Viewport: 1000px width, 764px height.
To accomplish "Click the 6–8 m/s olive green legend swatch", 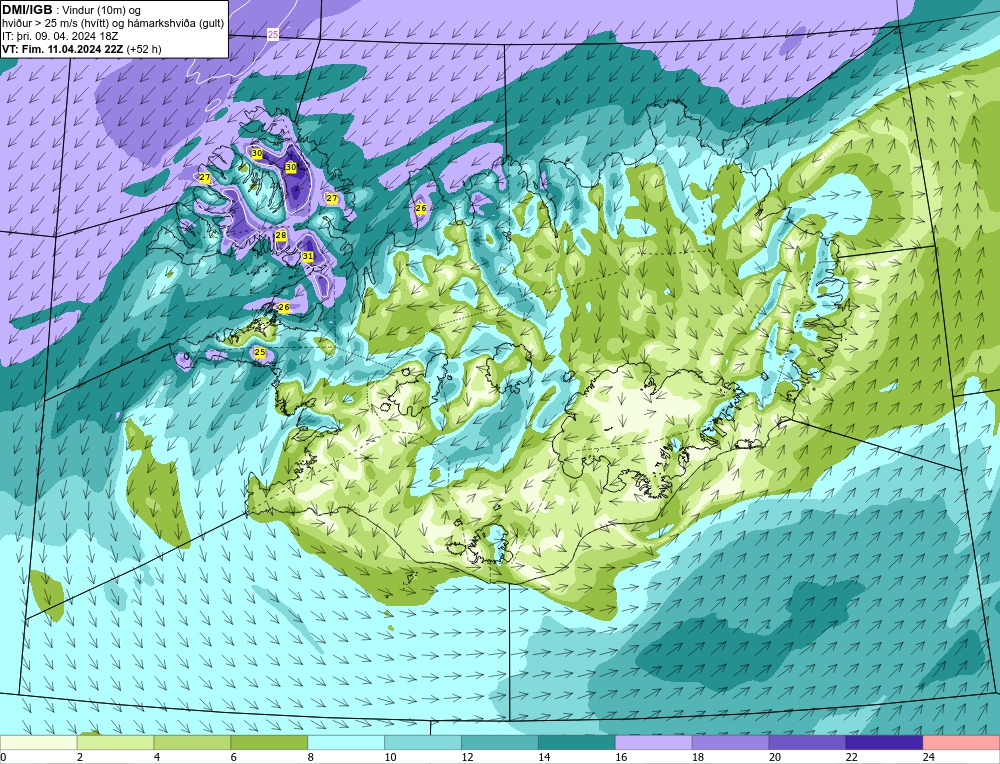I will point(269,743).
